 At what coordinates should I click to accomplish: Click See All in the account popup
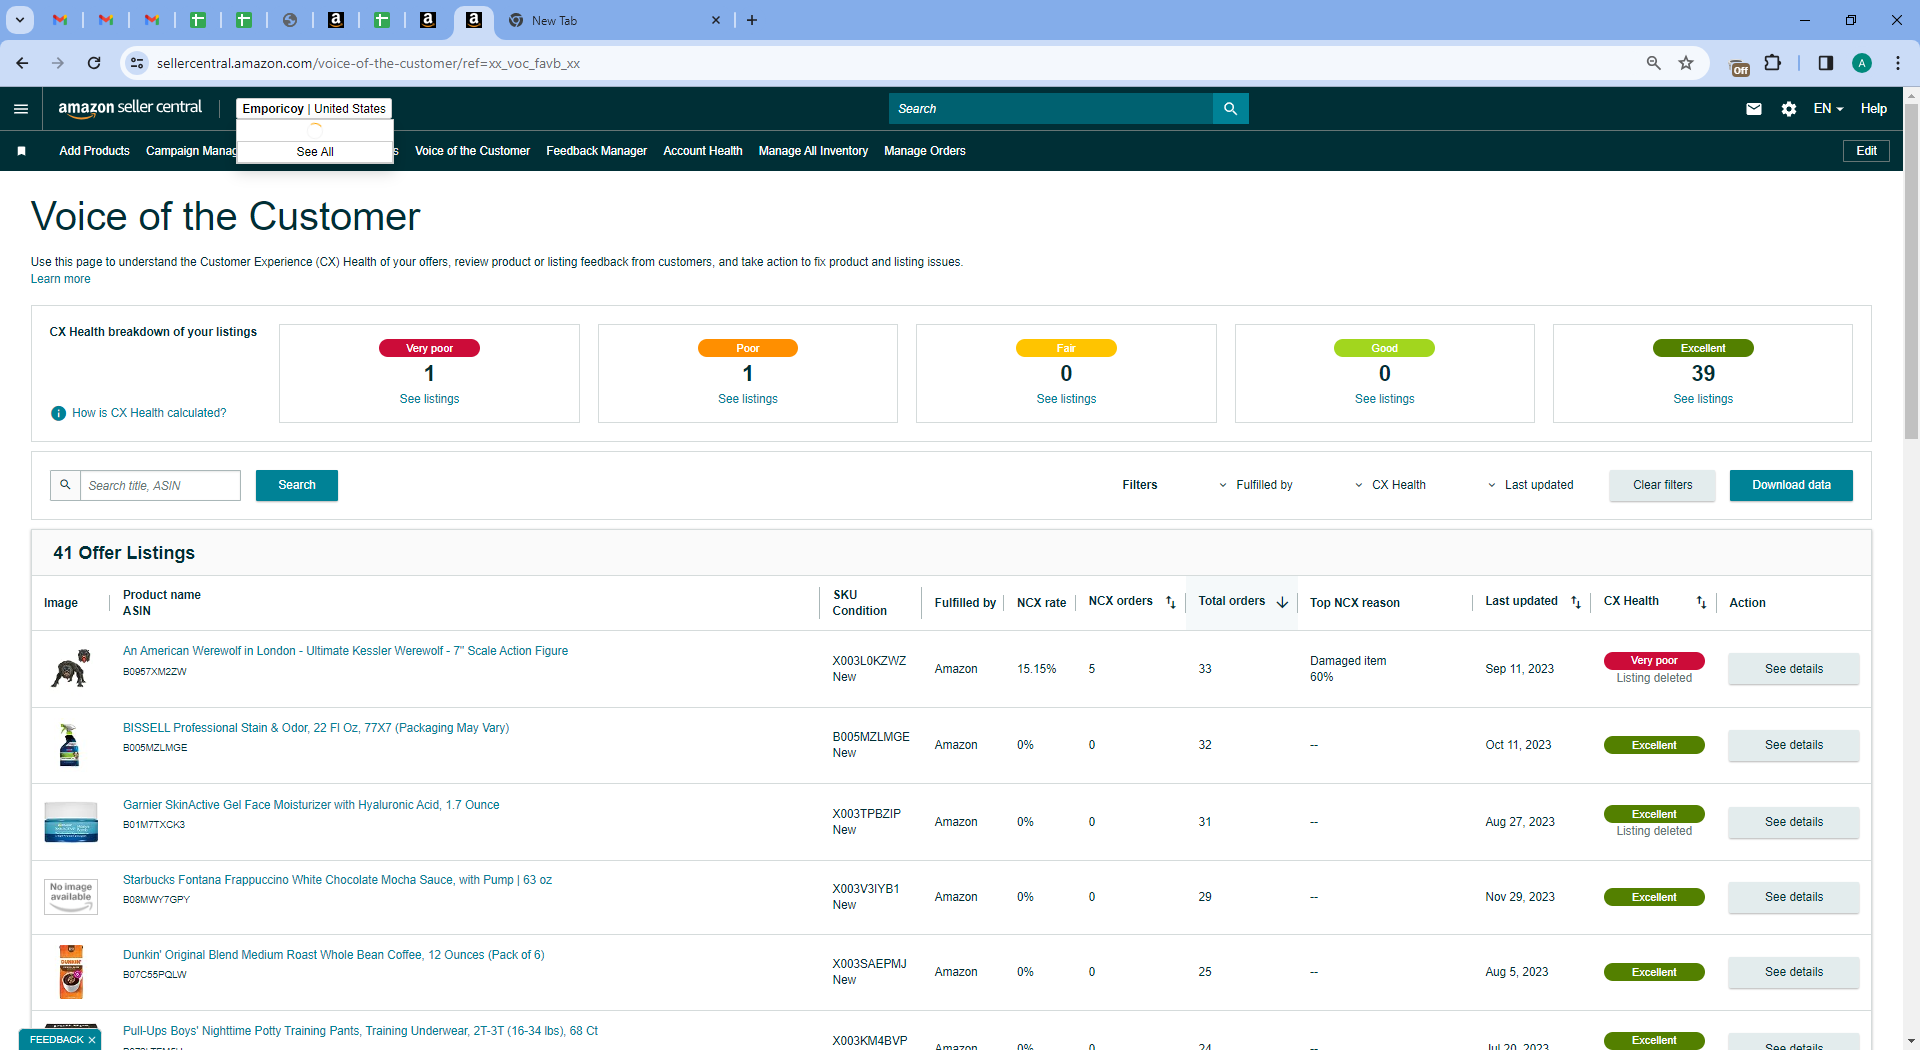coord(315,152)
